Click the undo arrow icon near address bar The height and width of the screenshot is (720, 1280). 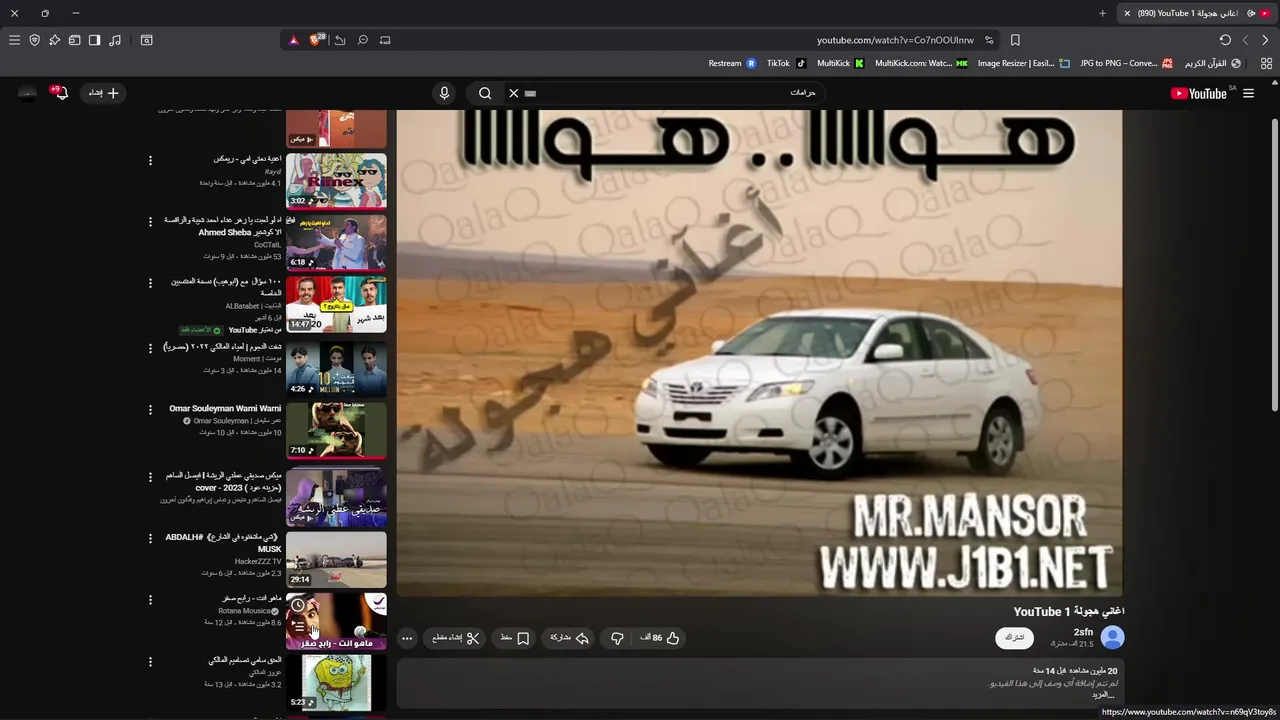[x=340, y=40]
